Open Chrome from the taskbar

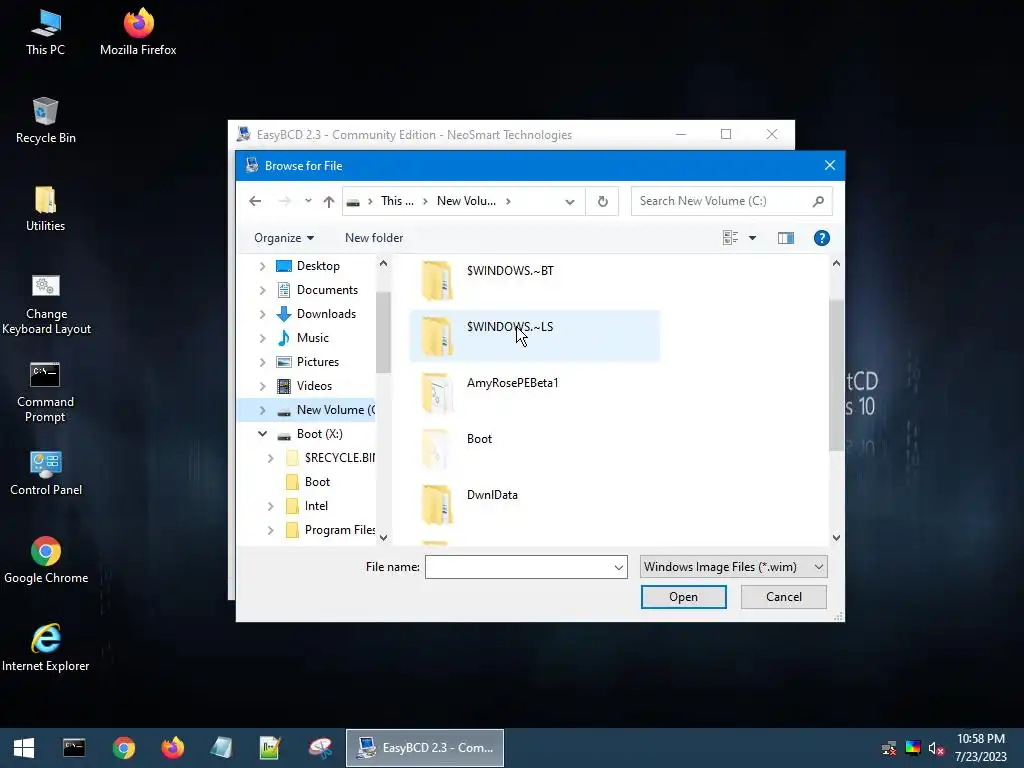click(x=123, y=748)
